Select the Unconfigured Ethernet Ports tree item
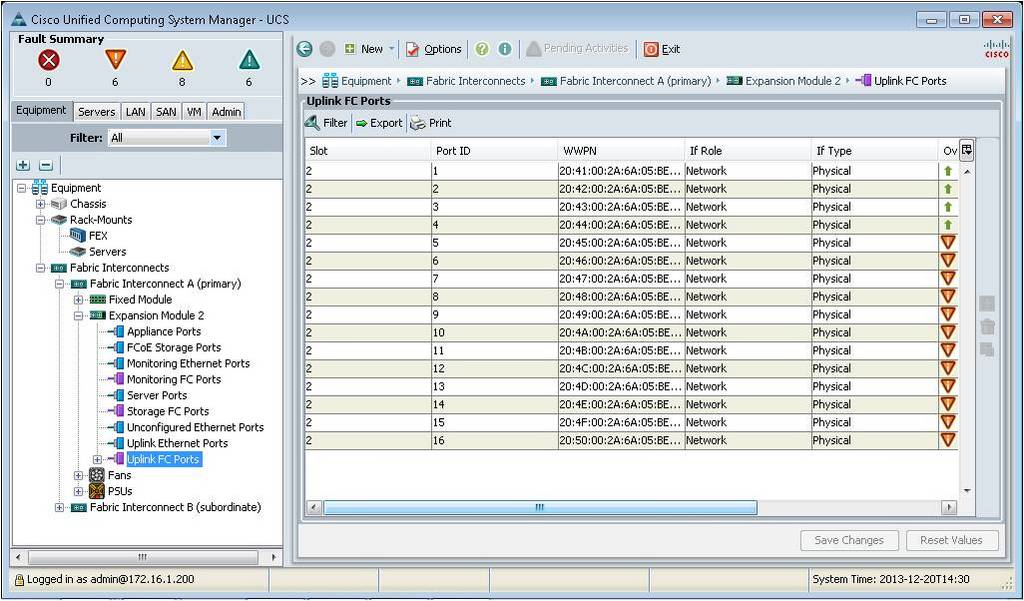1024x601 pixels. (195, 427)
